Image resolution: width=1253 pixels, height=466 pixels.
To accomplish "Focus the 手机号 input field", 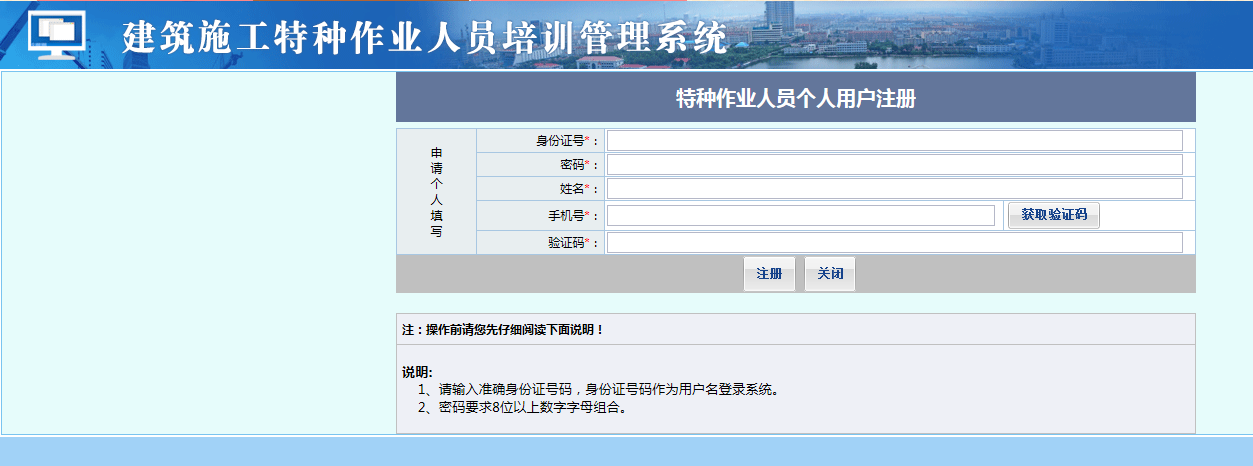I will tap(800, 216).
